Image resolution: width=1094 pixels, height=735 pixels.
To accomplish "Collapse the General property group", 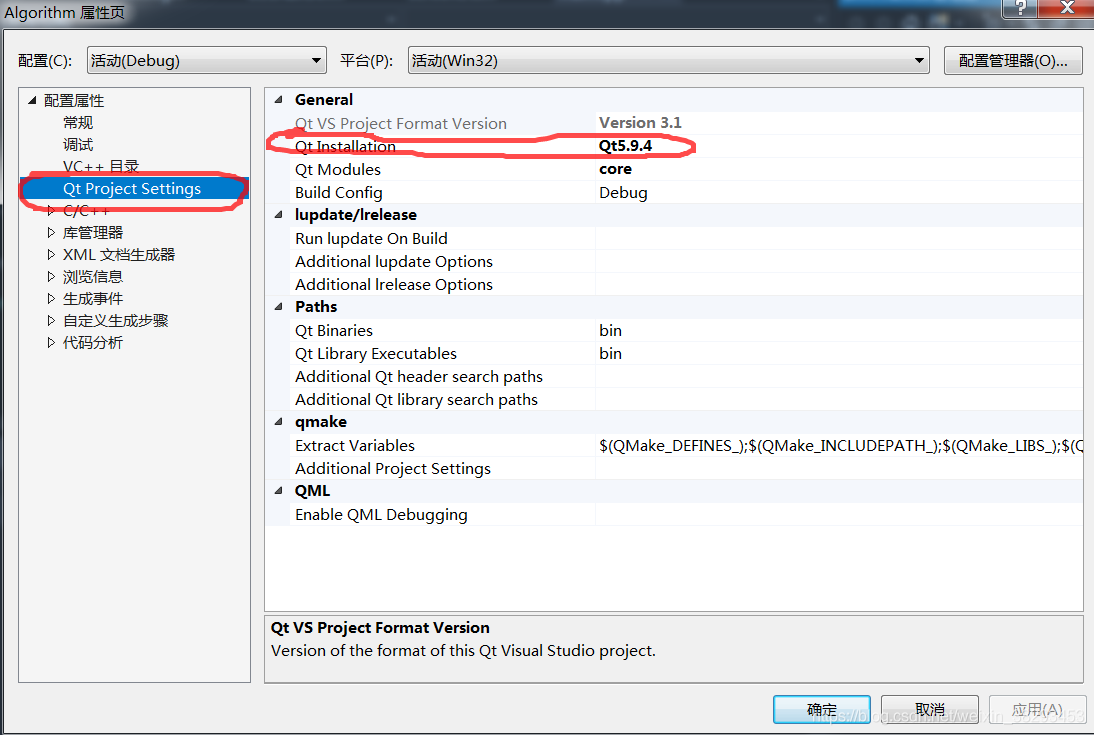I will (279, 100).
